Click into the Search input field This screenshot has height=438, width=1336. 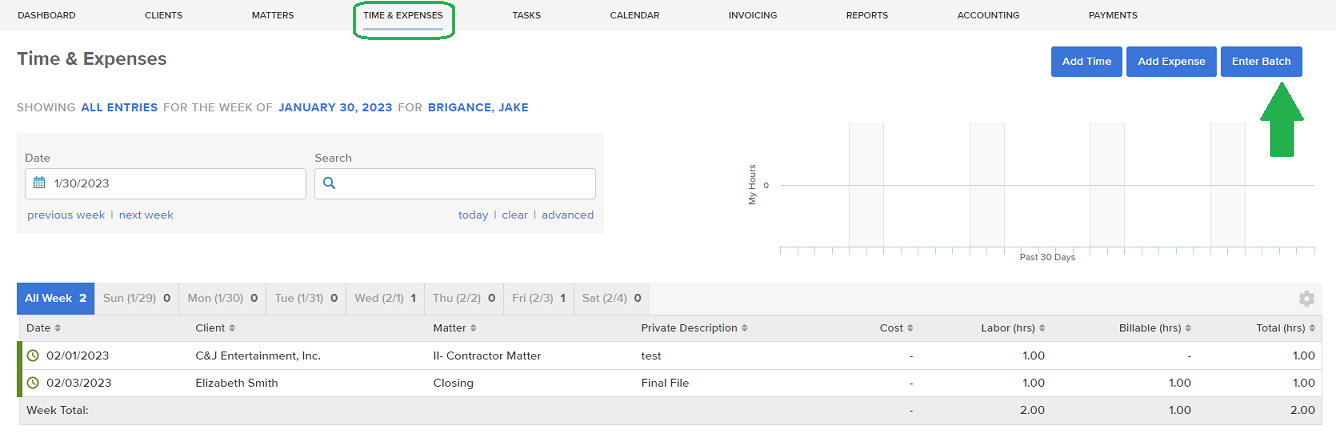(455, 183)
